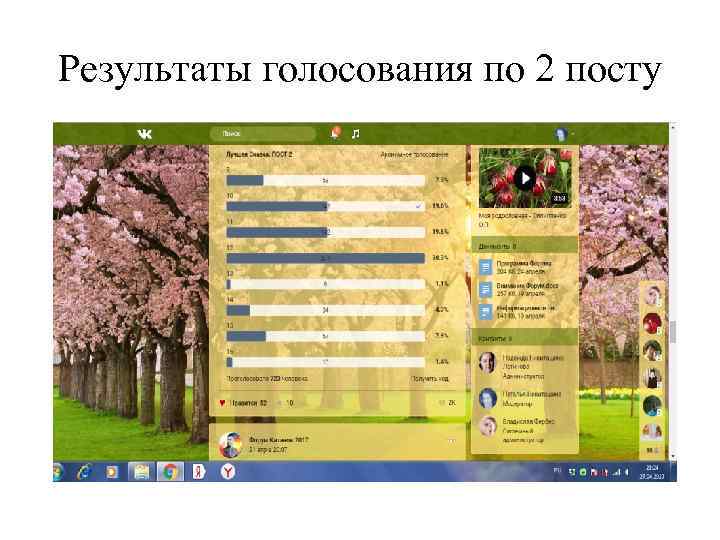Open the fifth round dark chat avatar

[x=652, y=405]
